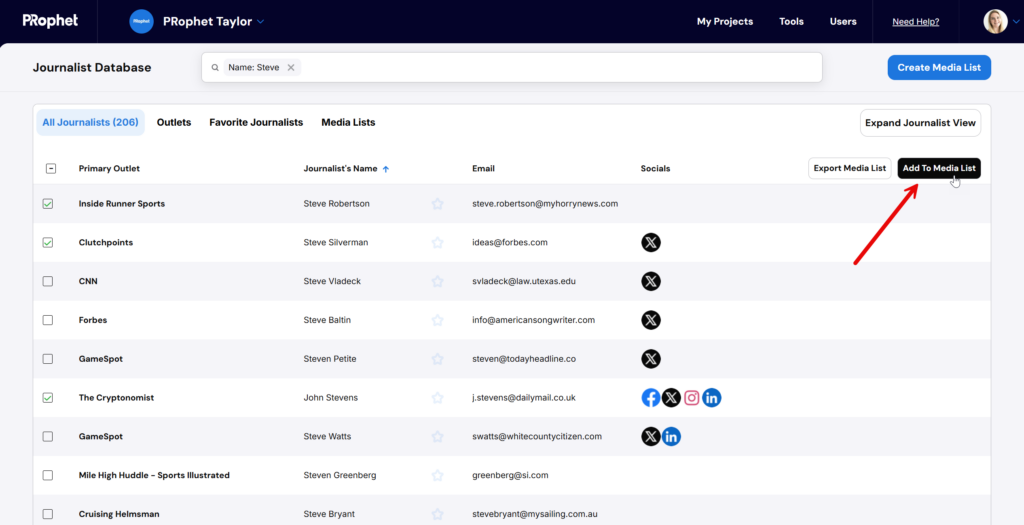The height and width of the screenshot is (525, 1024).
Task: Click the Need Help? link
Action: (916, 22)
